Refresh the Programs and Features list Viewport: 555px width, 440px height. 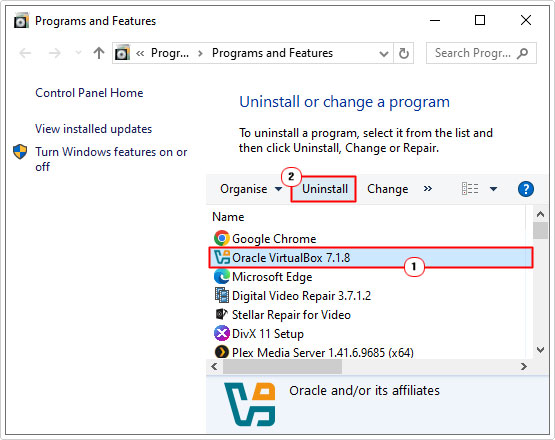click(x=404, y=53)
